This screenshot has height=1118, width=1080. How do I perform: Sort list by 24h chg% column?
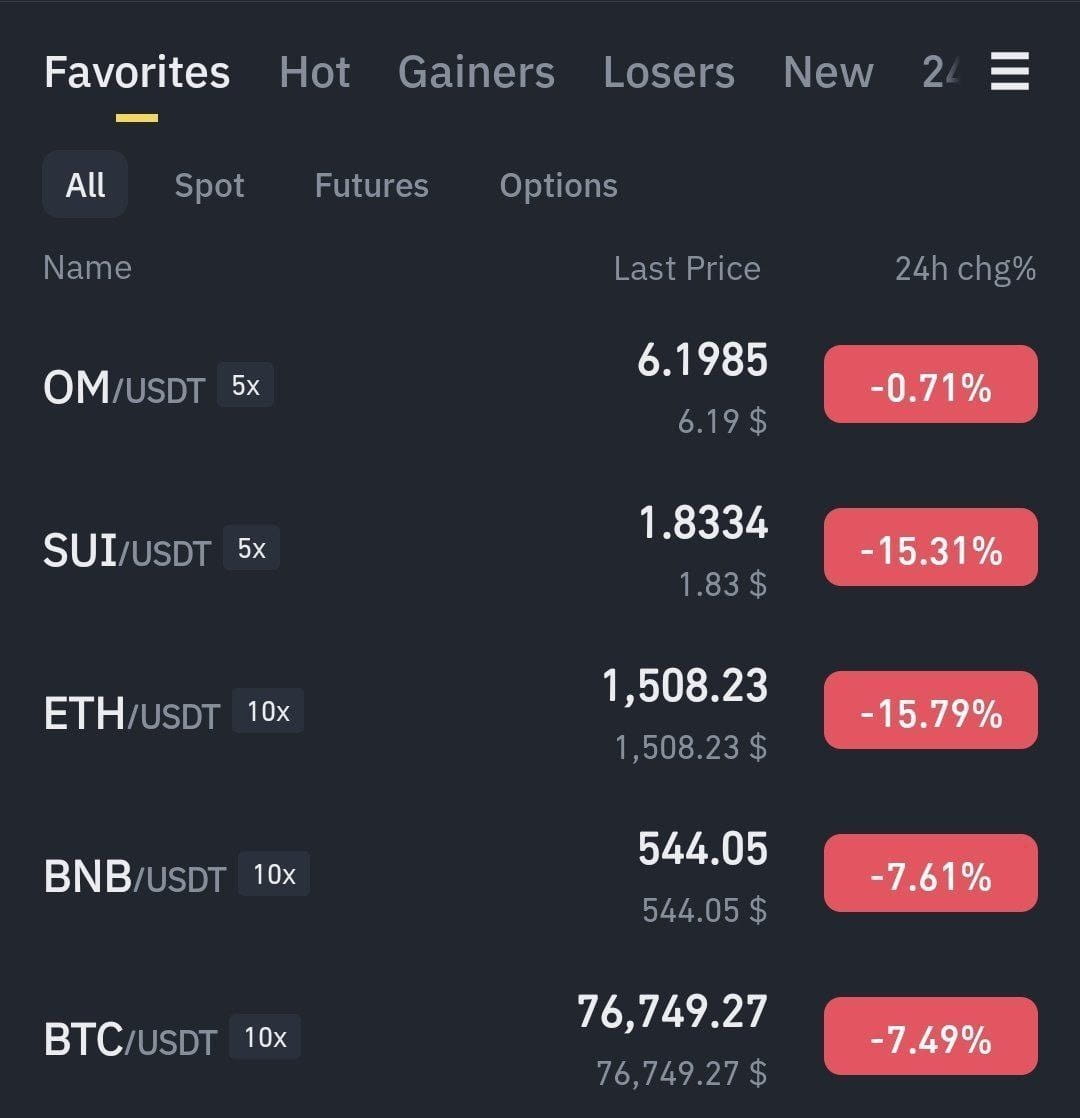point(965,269)
